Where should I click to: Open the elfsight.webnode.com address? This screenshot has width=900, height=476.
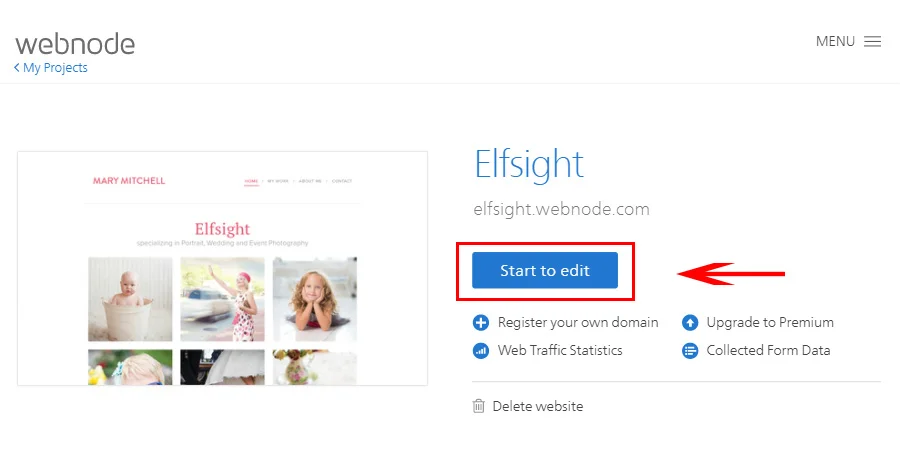pyautogui.click(x=561, y=209)
